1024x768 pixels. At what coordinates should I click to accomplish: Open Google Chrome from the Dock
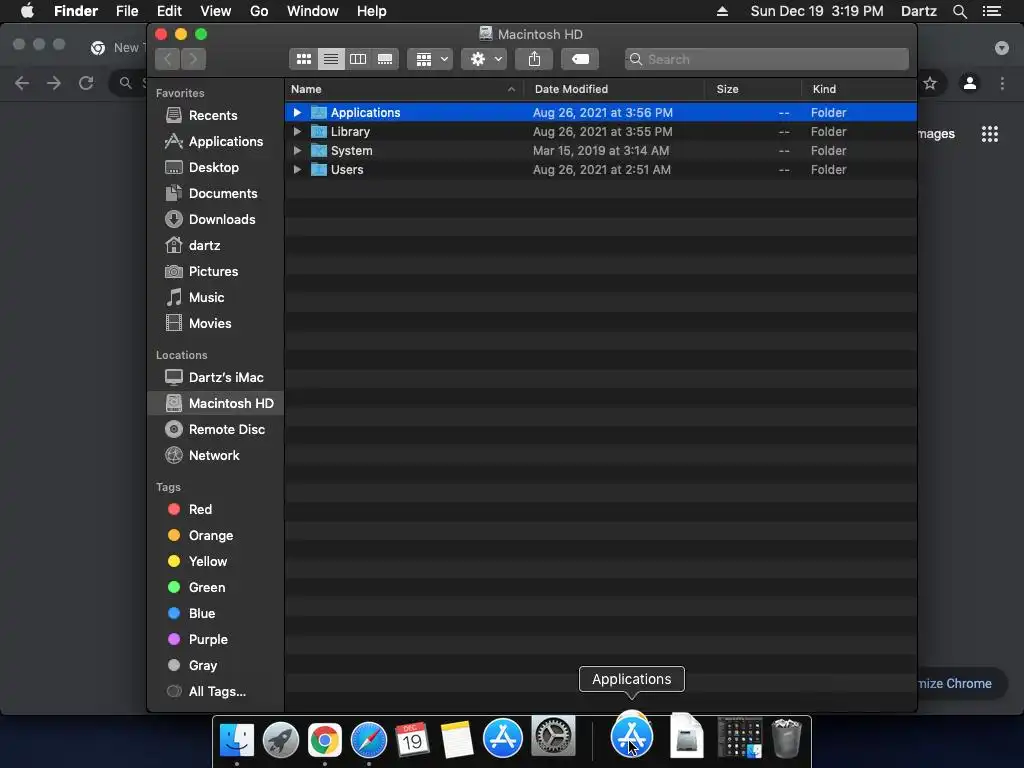coord(325,739)
